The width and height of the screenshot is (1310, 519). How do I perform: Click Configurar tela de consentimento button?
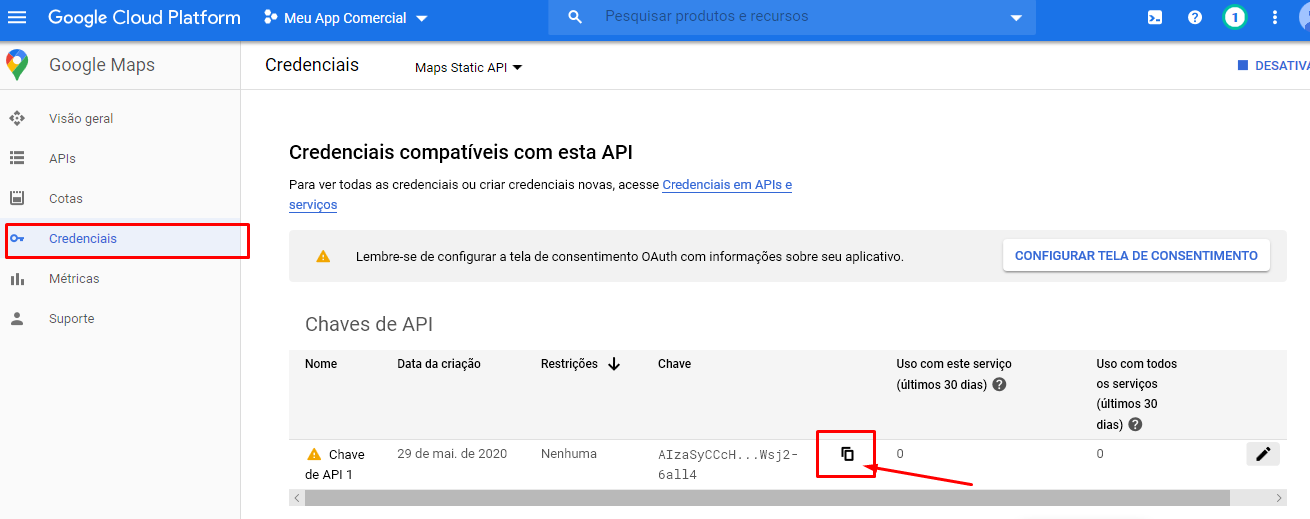click(1136, 256)
